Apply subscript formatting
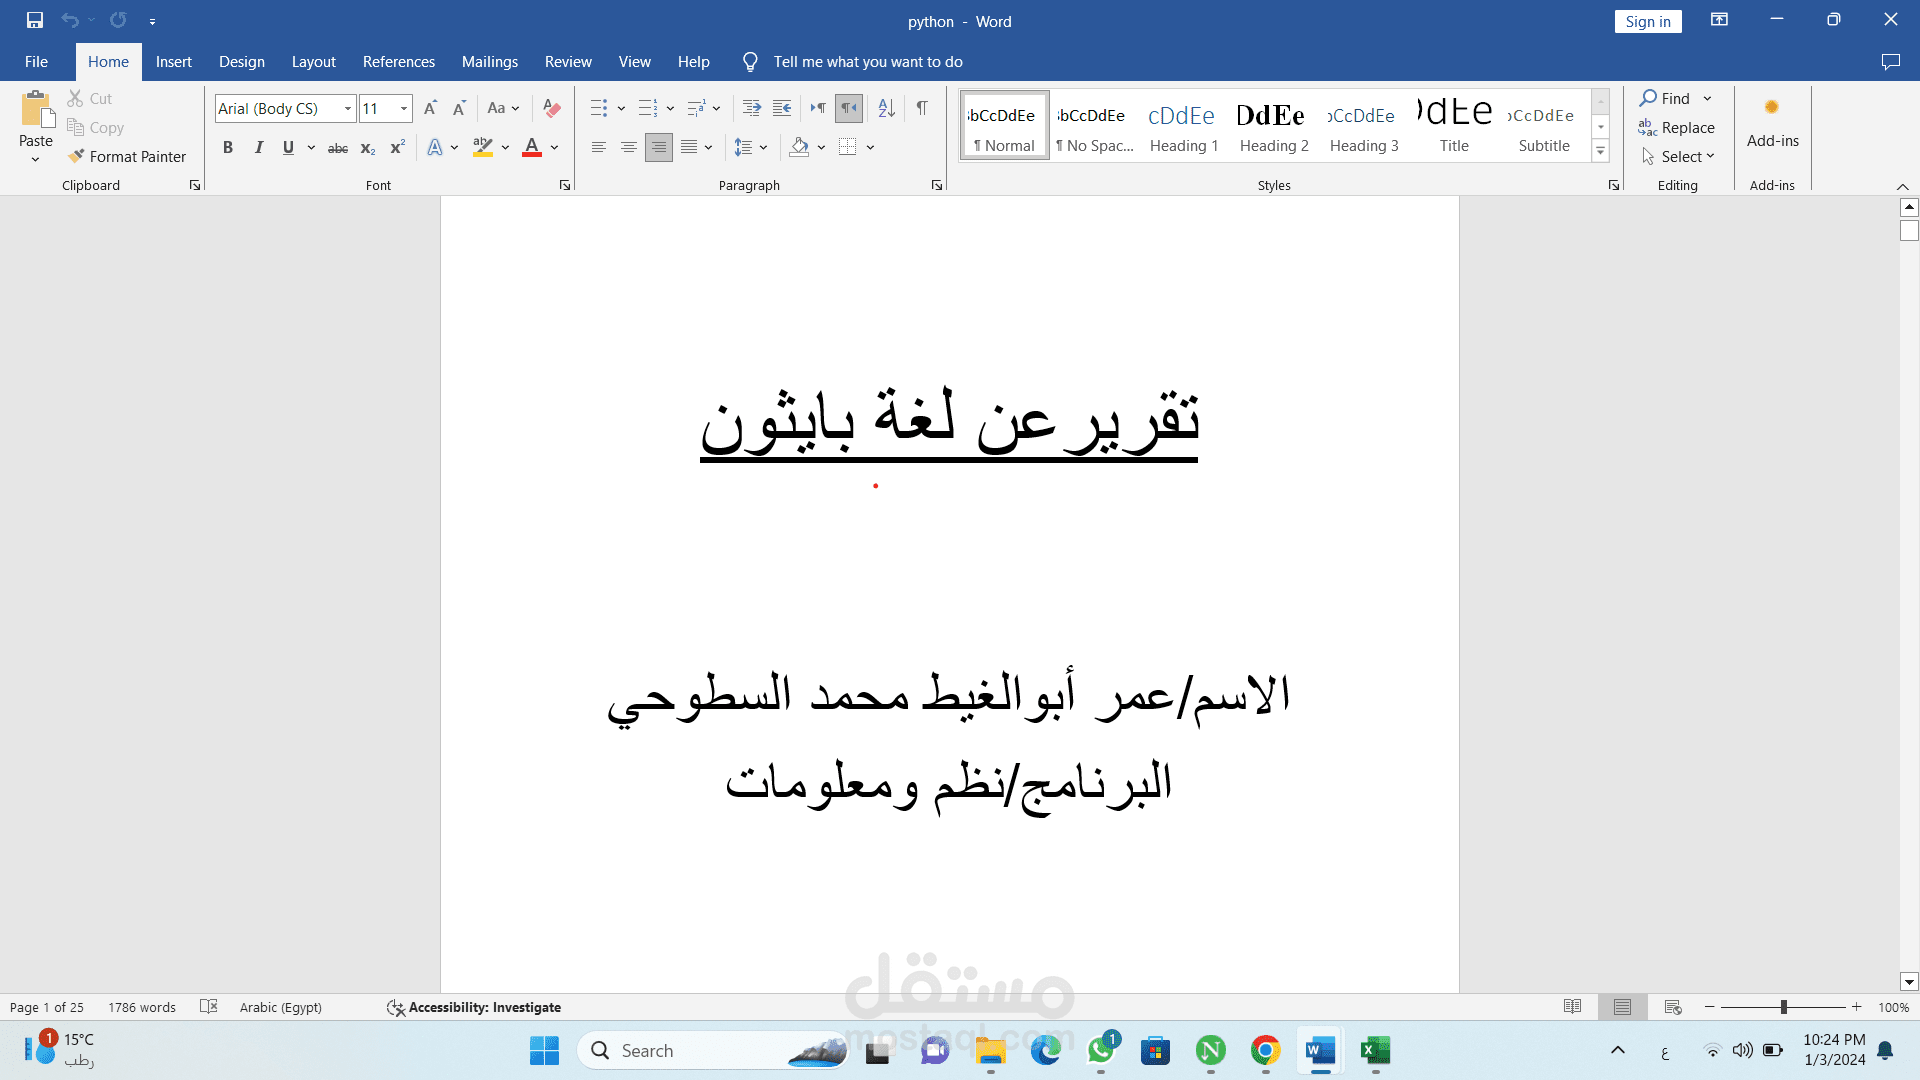The height and width of the screenshot is (1080, 1920). pos(368,148)
